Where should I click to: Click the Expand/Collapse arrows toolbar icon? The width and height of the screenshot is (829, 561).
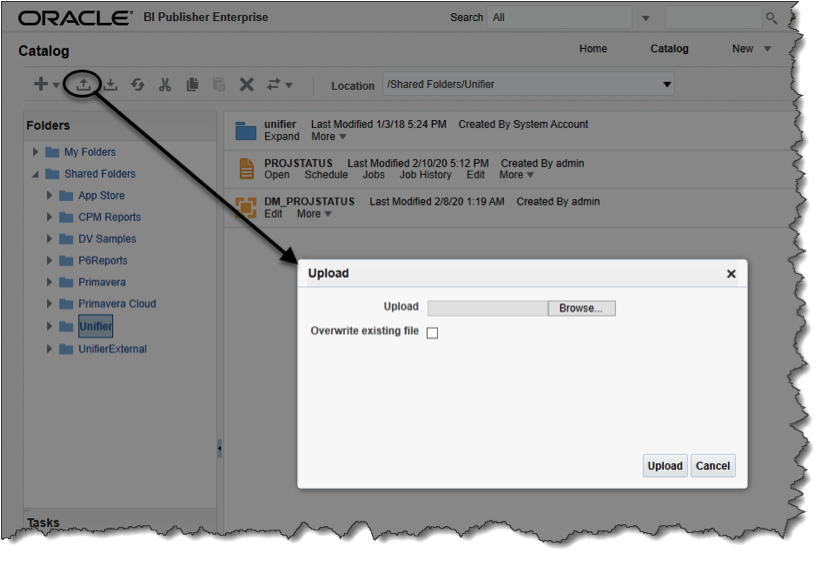click(273, 85)
